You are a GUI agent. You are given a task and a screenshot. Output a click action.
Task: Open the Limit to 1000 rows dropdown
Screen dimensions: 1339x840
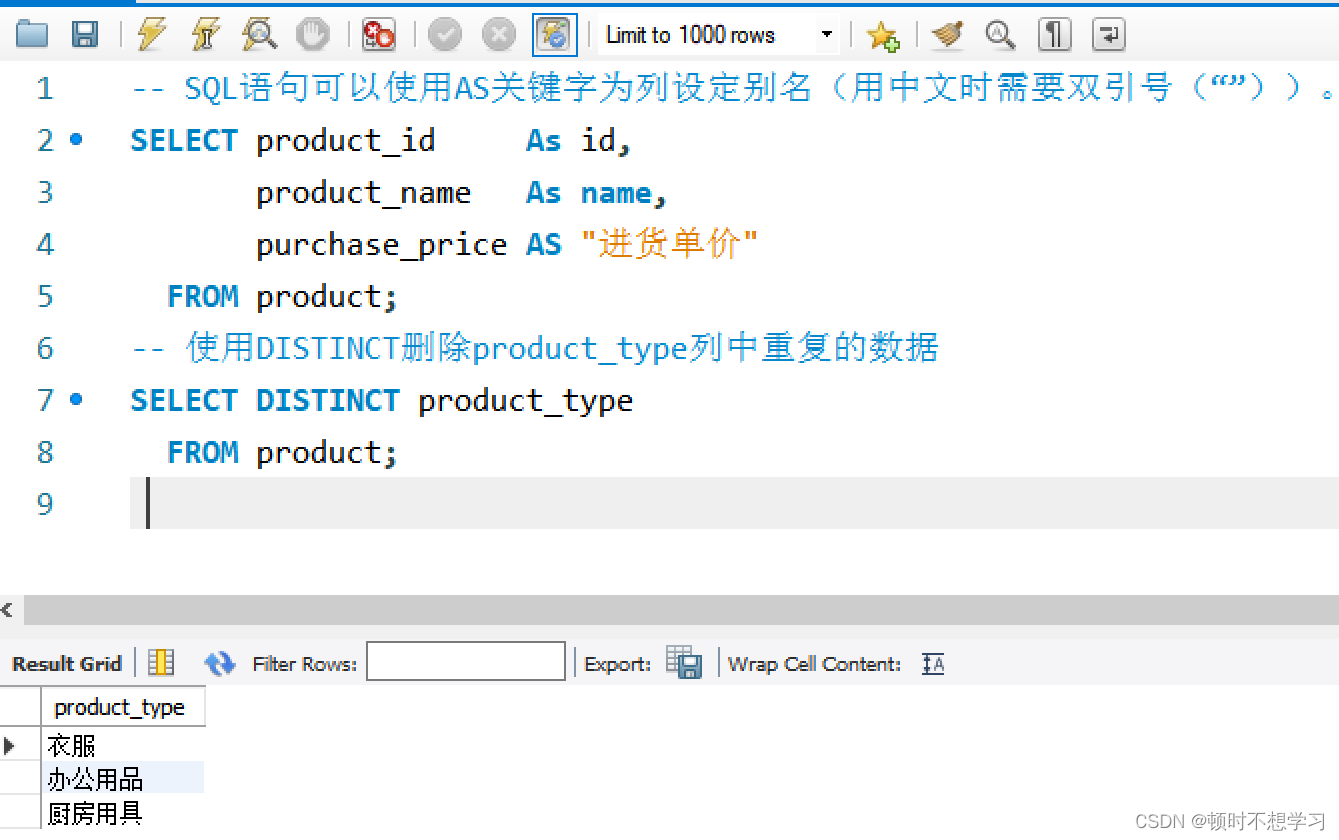point(827,34)
